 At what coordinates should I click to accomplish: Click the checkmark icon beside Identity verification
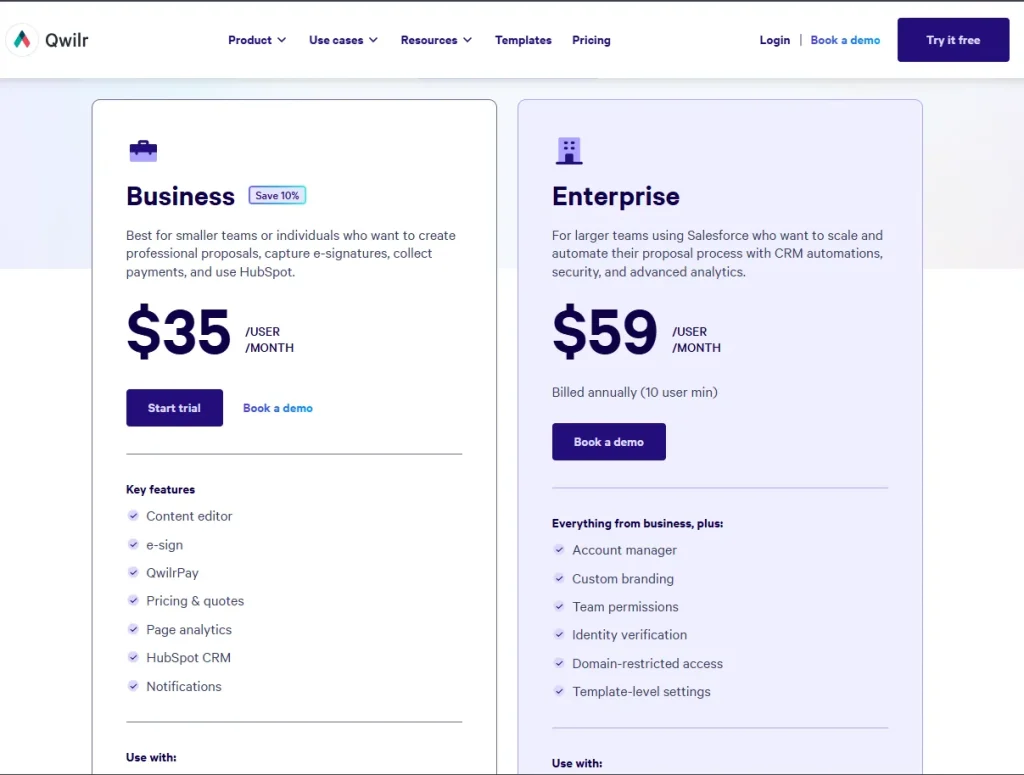[559, 635]
